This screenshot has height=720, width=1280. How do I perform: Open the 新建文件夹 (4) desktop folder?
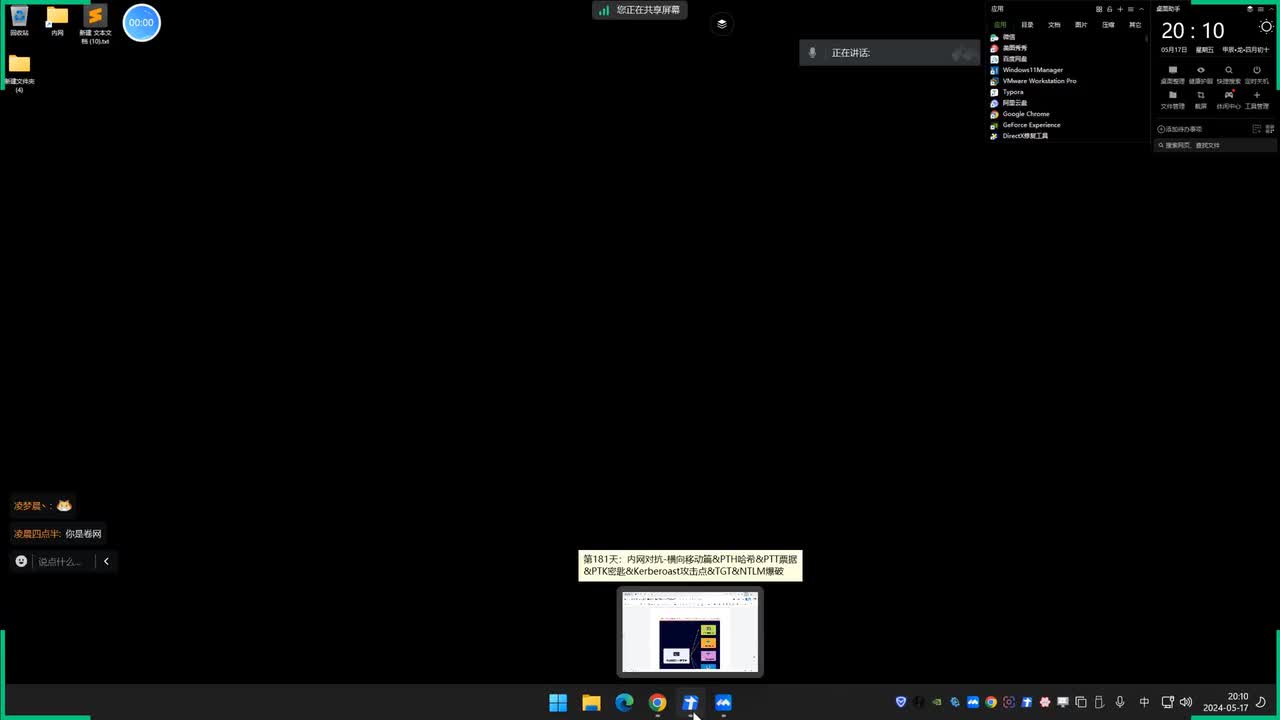click(x=19, y=74)
